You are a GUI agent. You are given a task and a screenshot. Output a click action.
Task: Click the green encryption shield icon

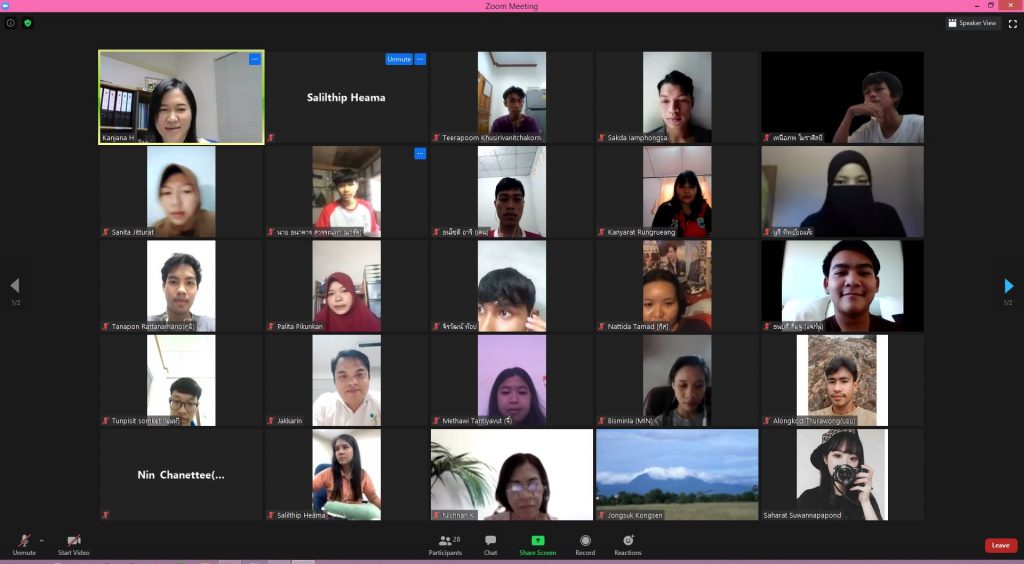tap(28, 23)
